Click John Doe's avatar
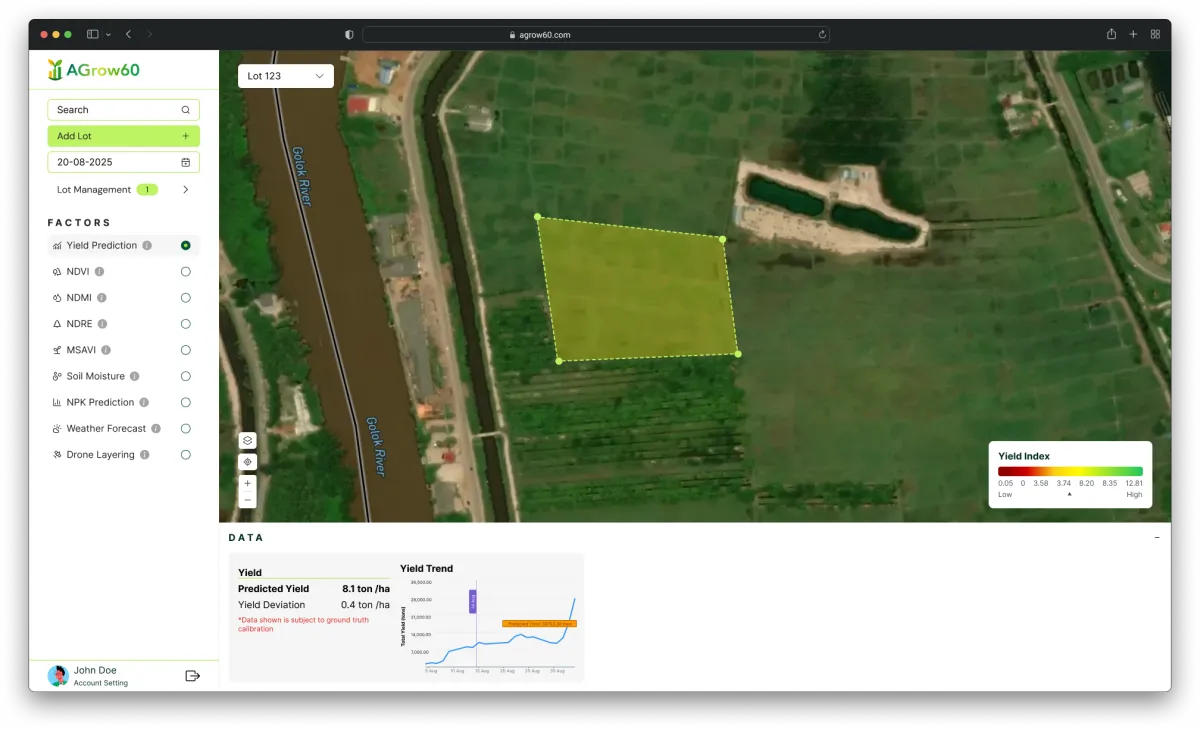Screen dimensions: 1200x730 [x=58, y=676]
